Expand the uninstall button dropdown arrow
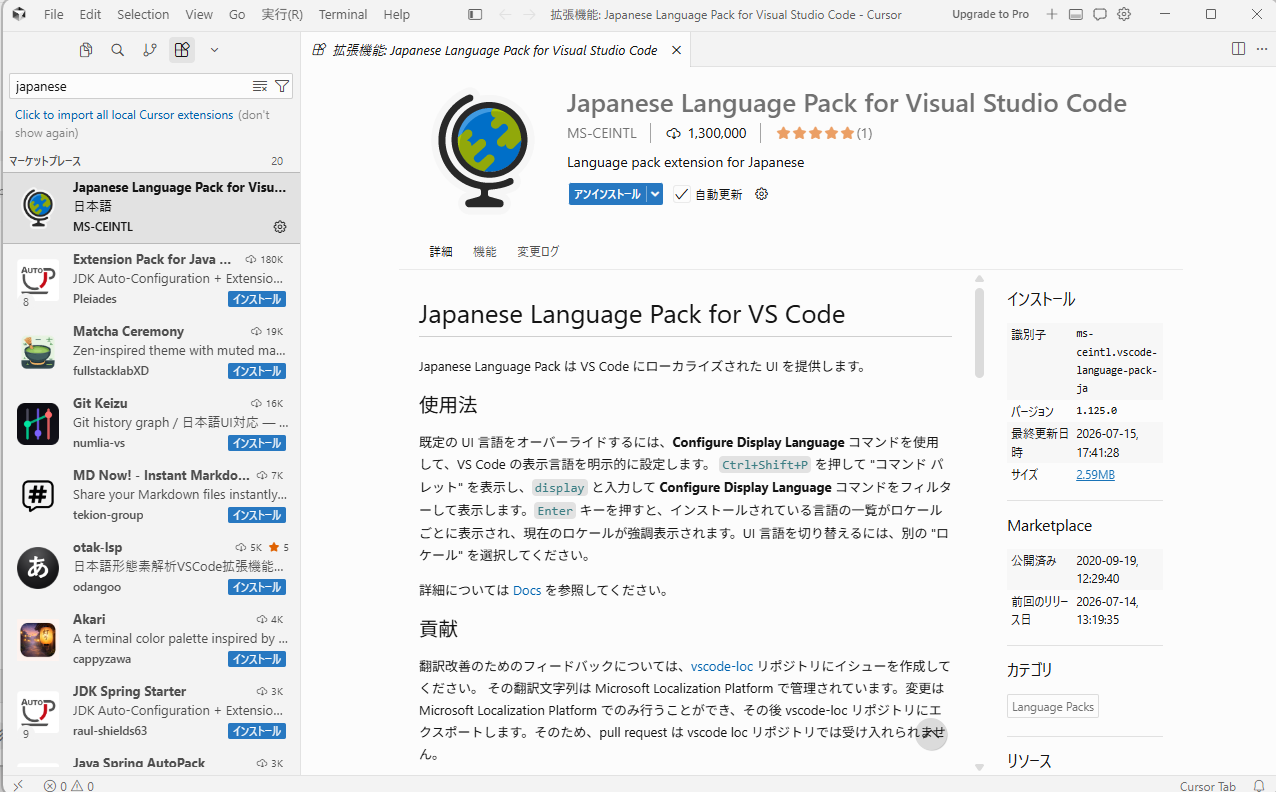 (x=655, y=194)
